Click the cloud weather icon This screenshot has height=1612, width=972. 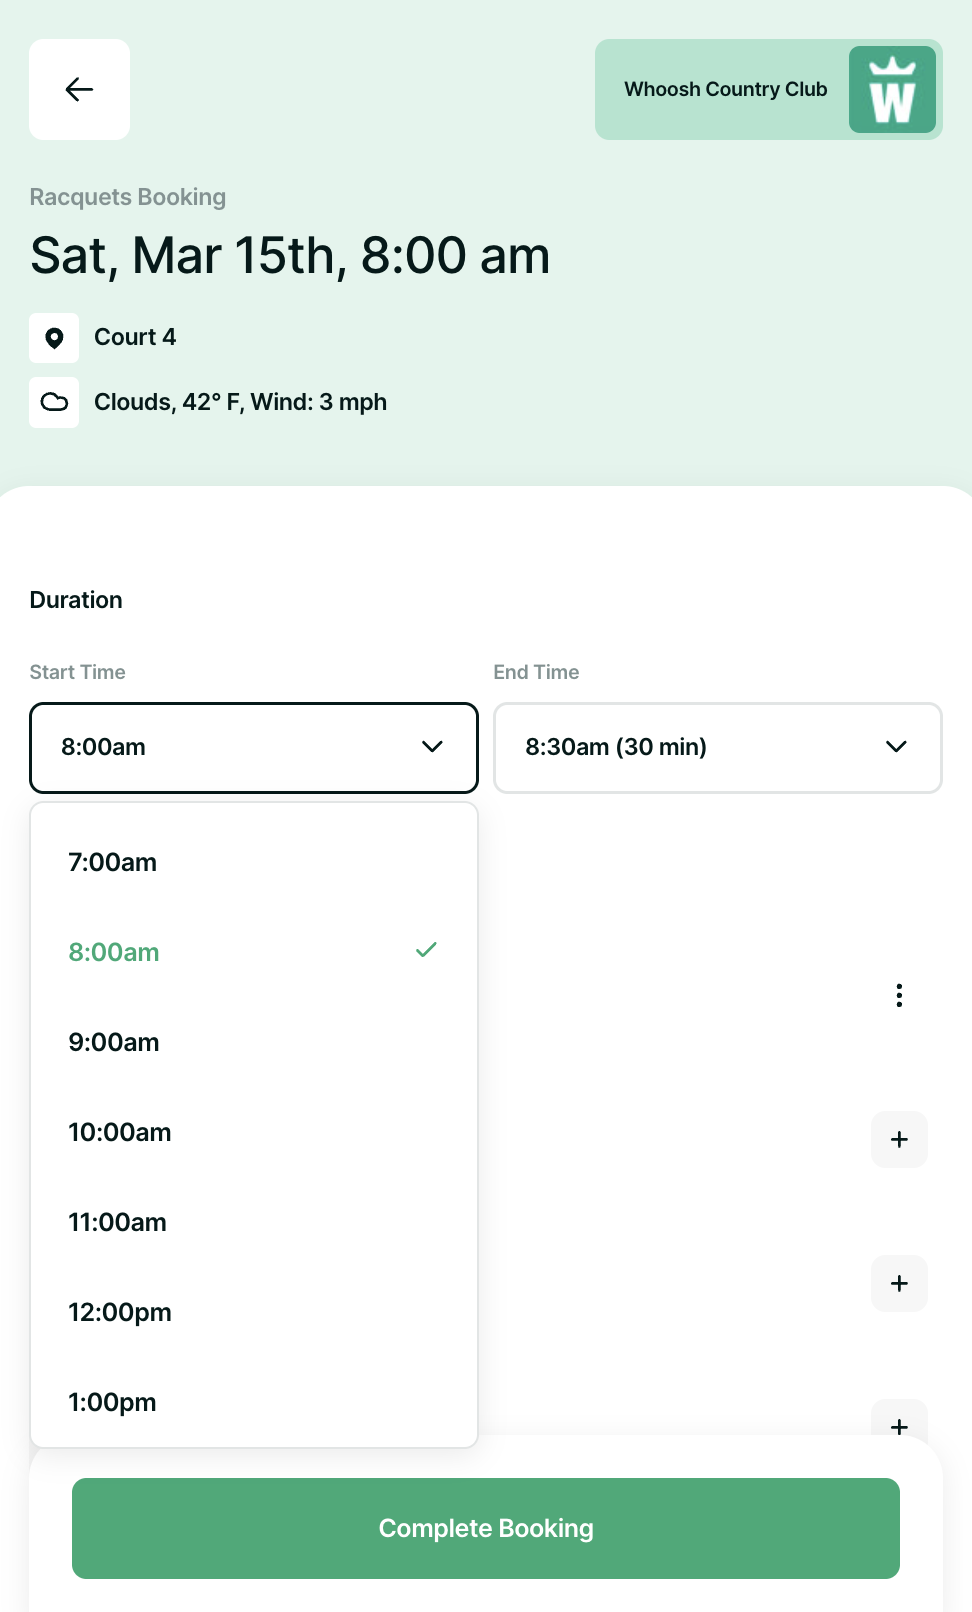pos(54,402)
